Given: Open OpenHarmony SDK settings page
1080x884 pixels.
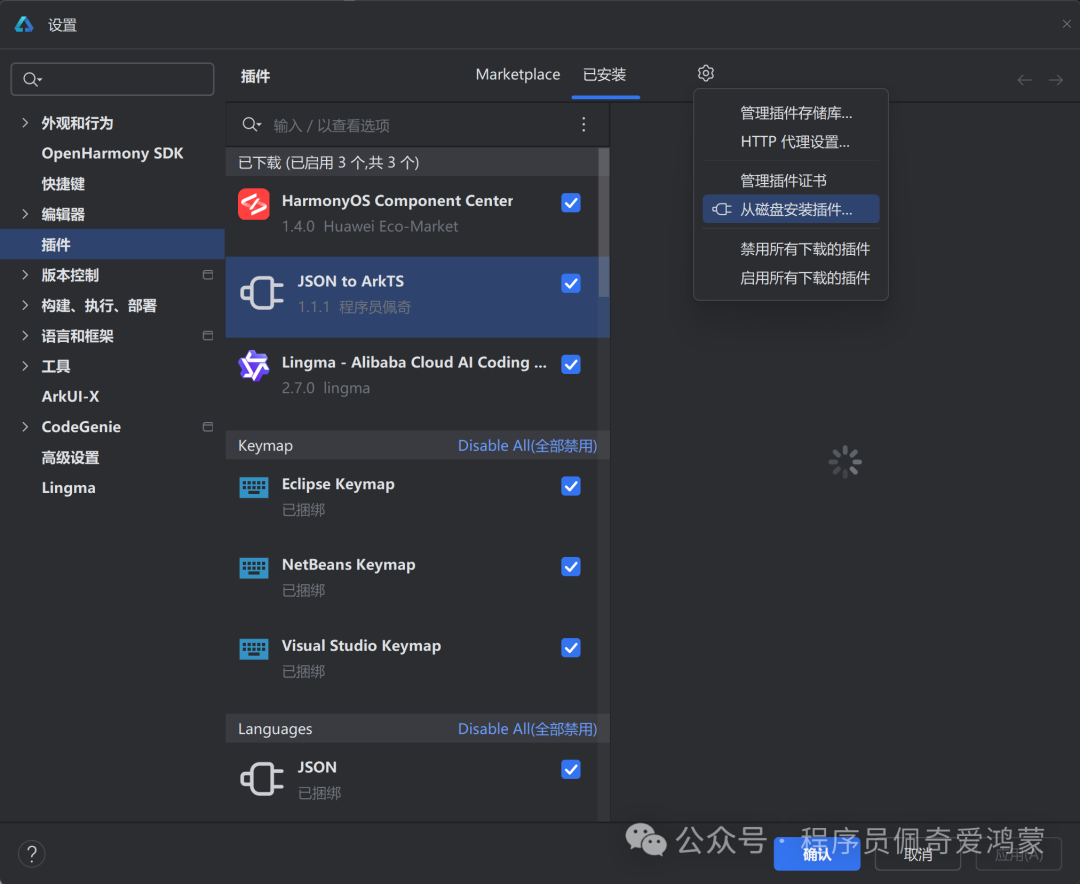Looking at the screenshot, I should tap(112, 153).
